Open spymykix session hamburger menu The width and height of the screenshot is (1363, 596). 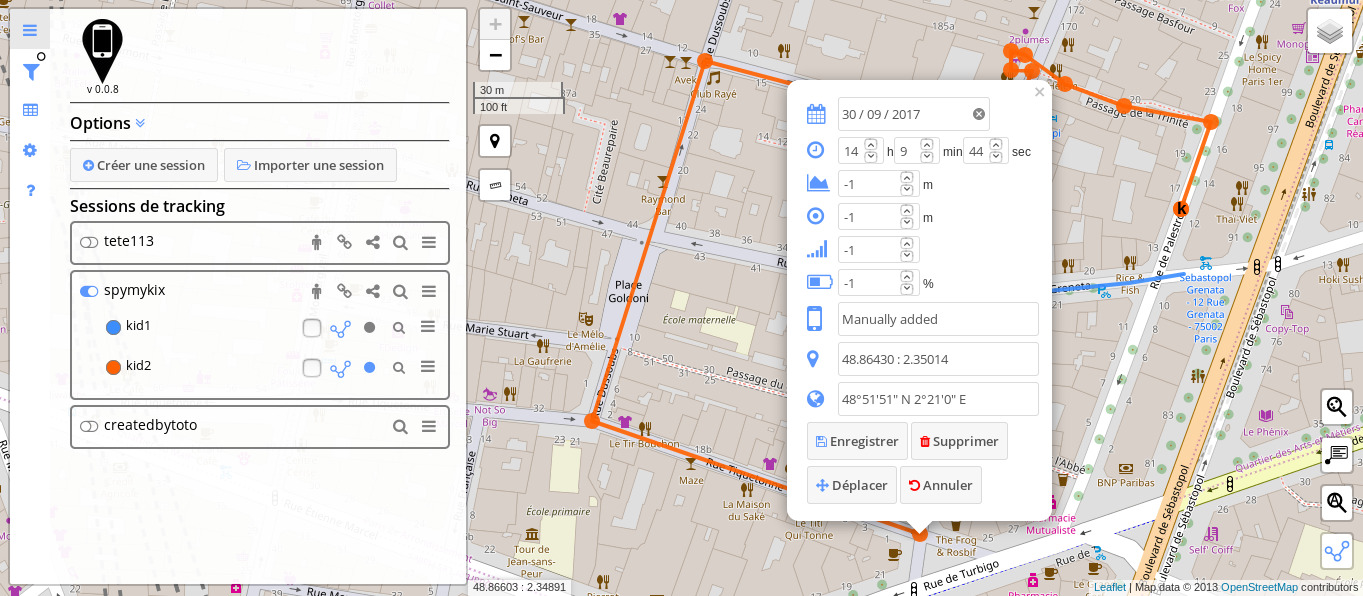(x=428, y=291)
